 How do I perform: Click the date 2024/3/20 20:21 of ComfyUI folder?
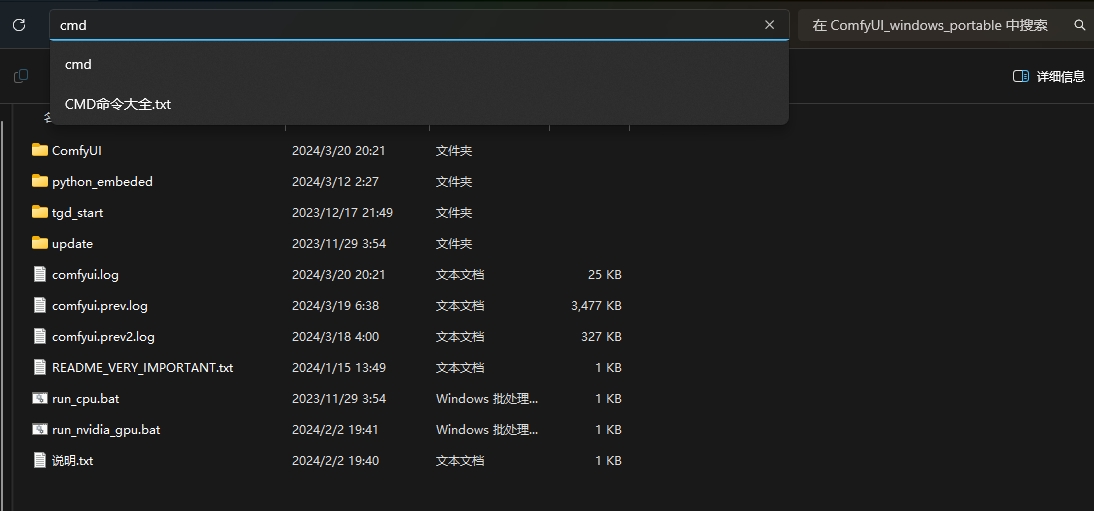click(338, 150)
